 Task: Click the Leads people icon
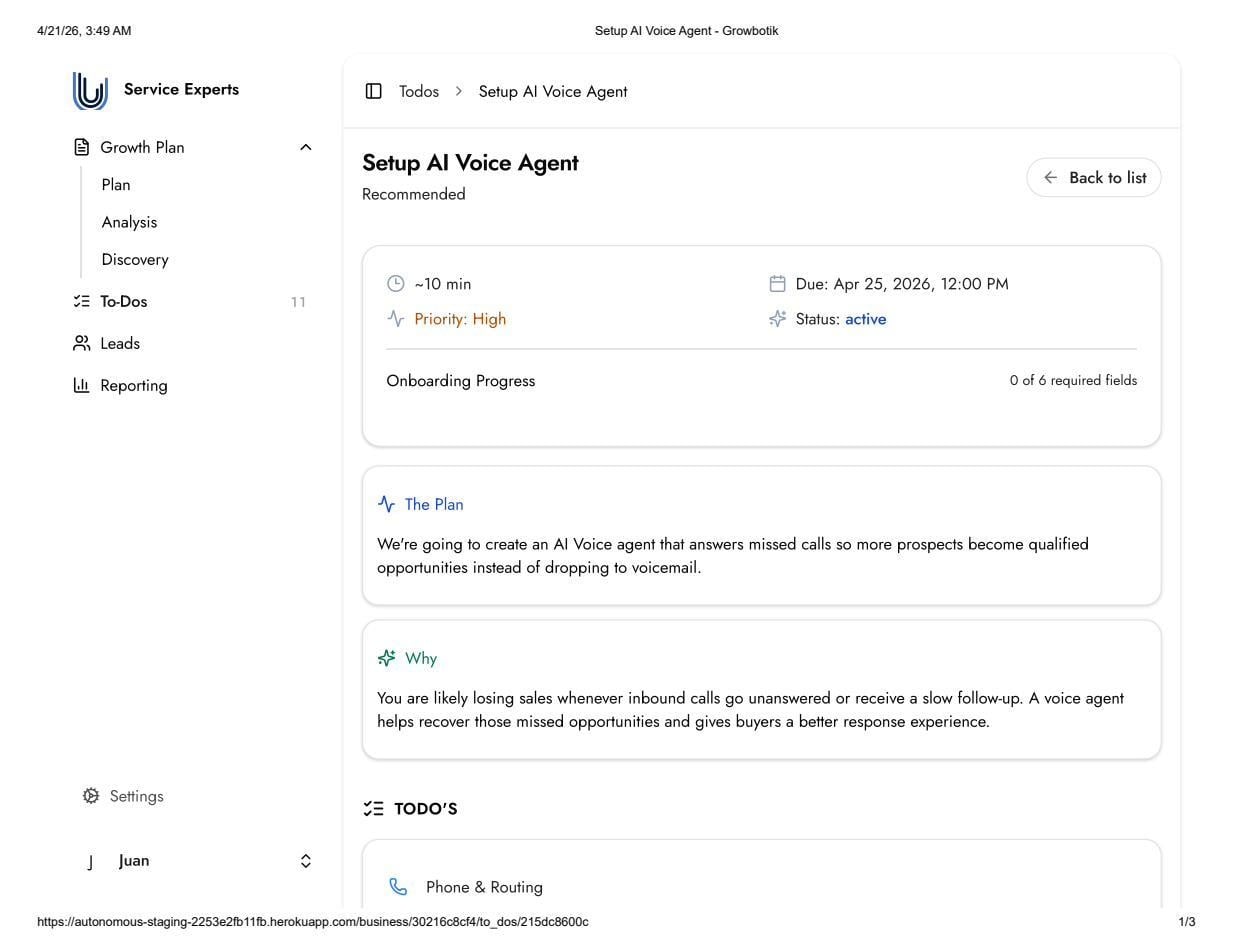81,343
